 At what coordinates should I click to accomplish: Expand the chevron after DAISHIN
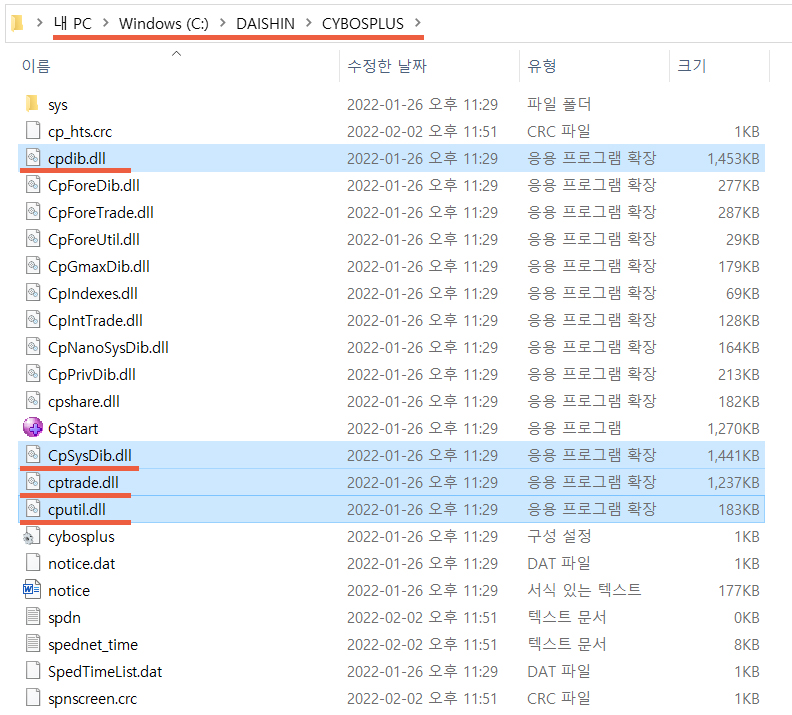point(309,23)
